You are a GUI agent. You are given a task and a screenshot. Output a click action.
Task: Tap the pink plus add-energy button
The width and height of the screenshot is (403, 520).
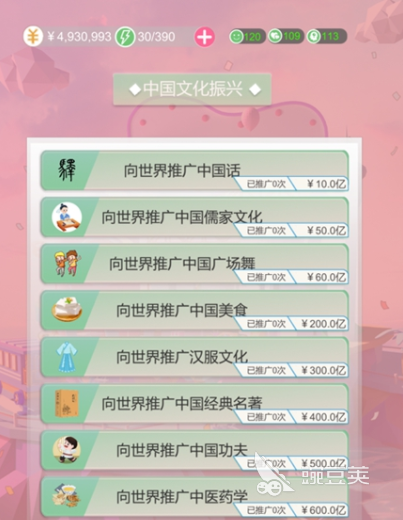point(204,37)
